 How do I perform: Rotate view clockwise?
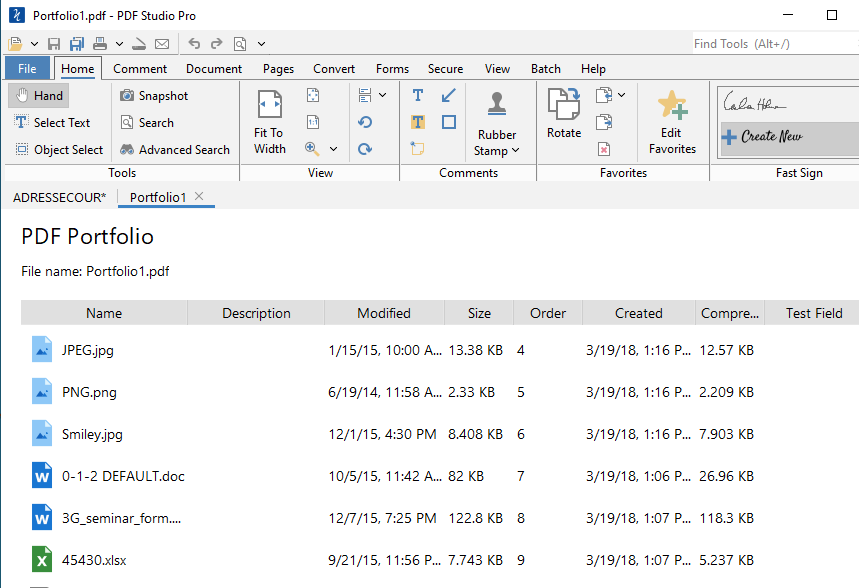click(x=365, y=149)
